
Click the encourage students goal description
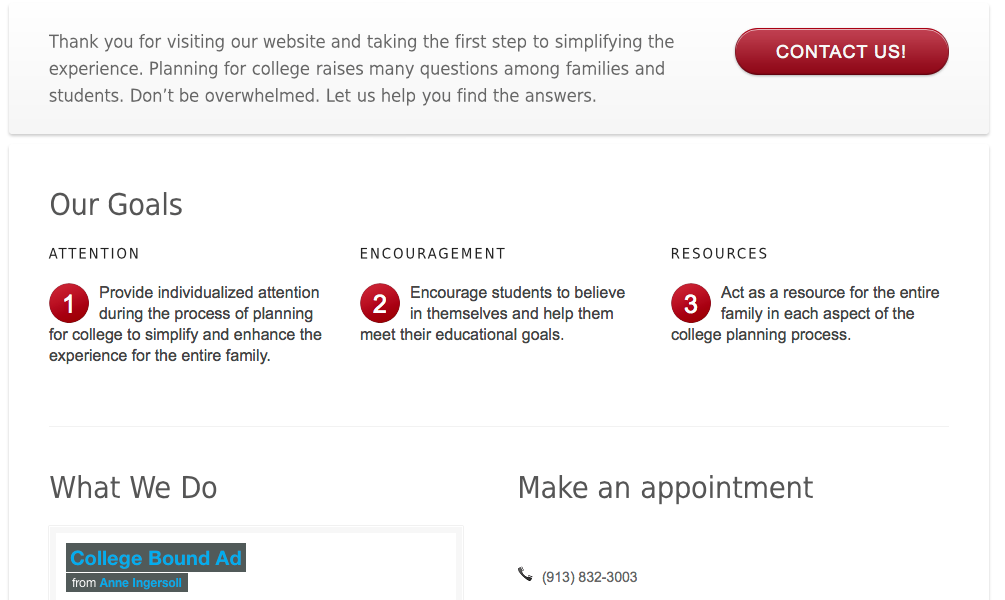pyautogui.click(x=492, y=313)
